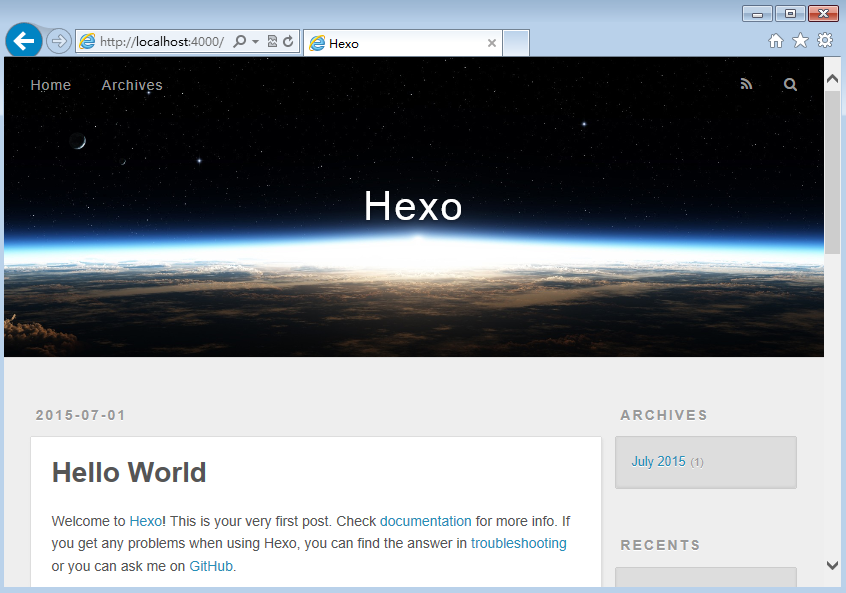Open the July 2015 archive link

(x=659, y=461)
